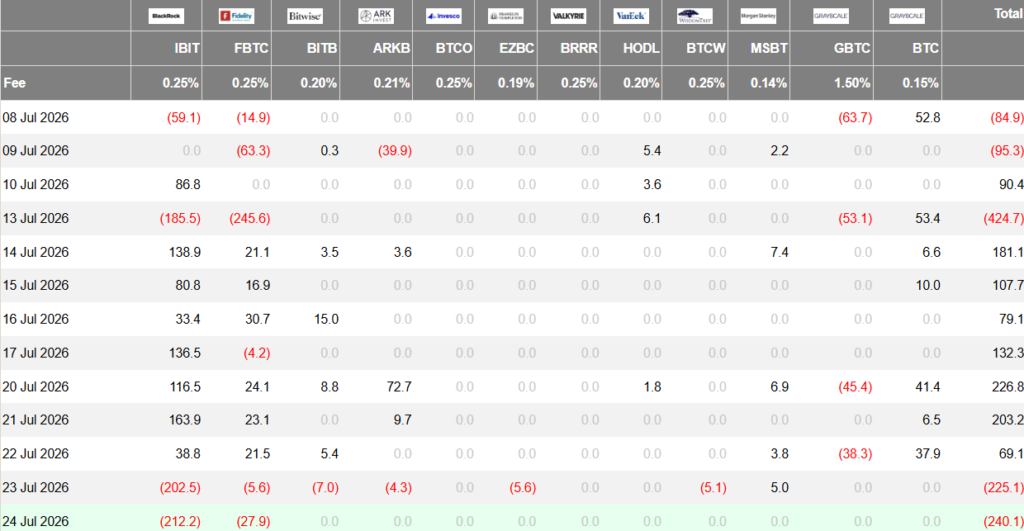This screenshot has width=1024, height=531.
Task: Click the GBTC outflow value (63.7)
Action: point(855,118)
